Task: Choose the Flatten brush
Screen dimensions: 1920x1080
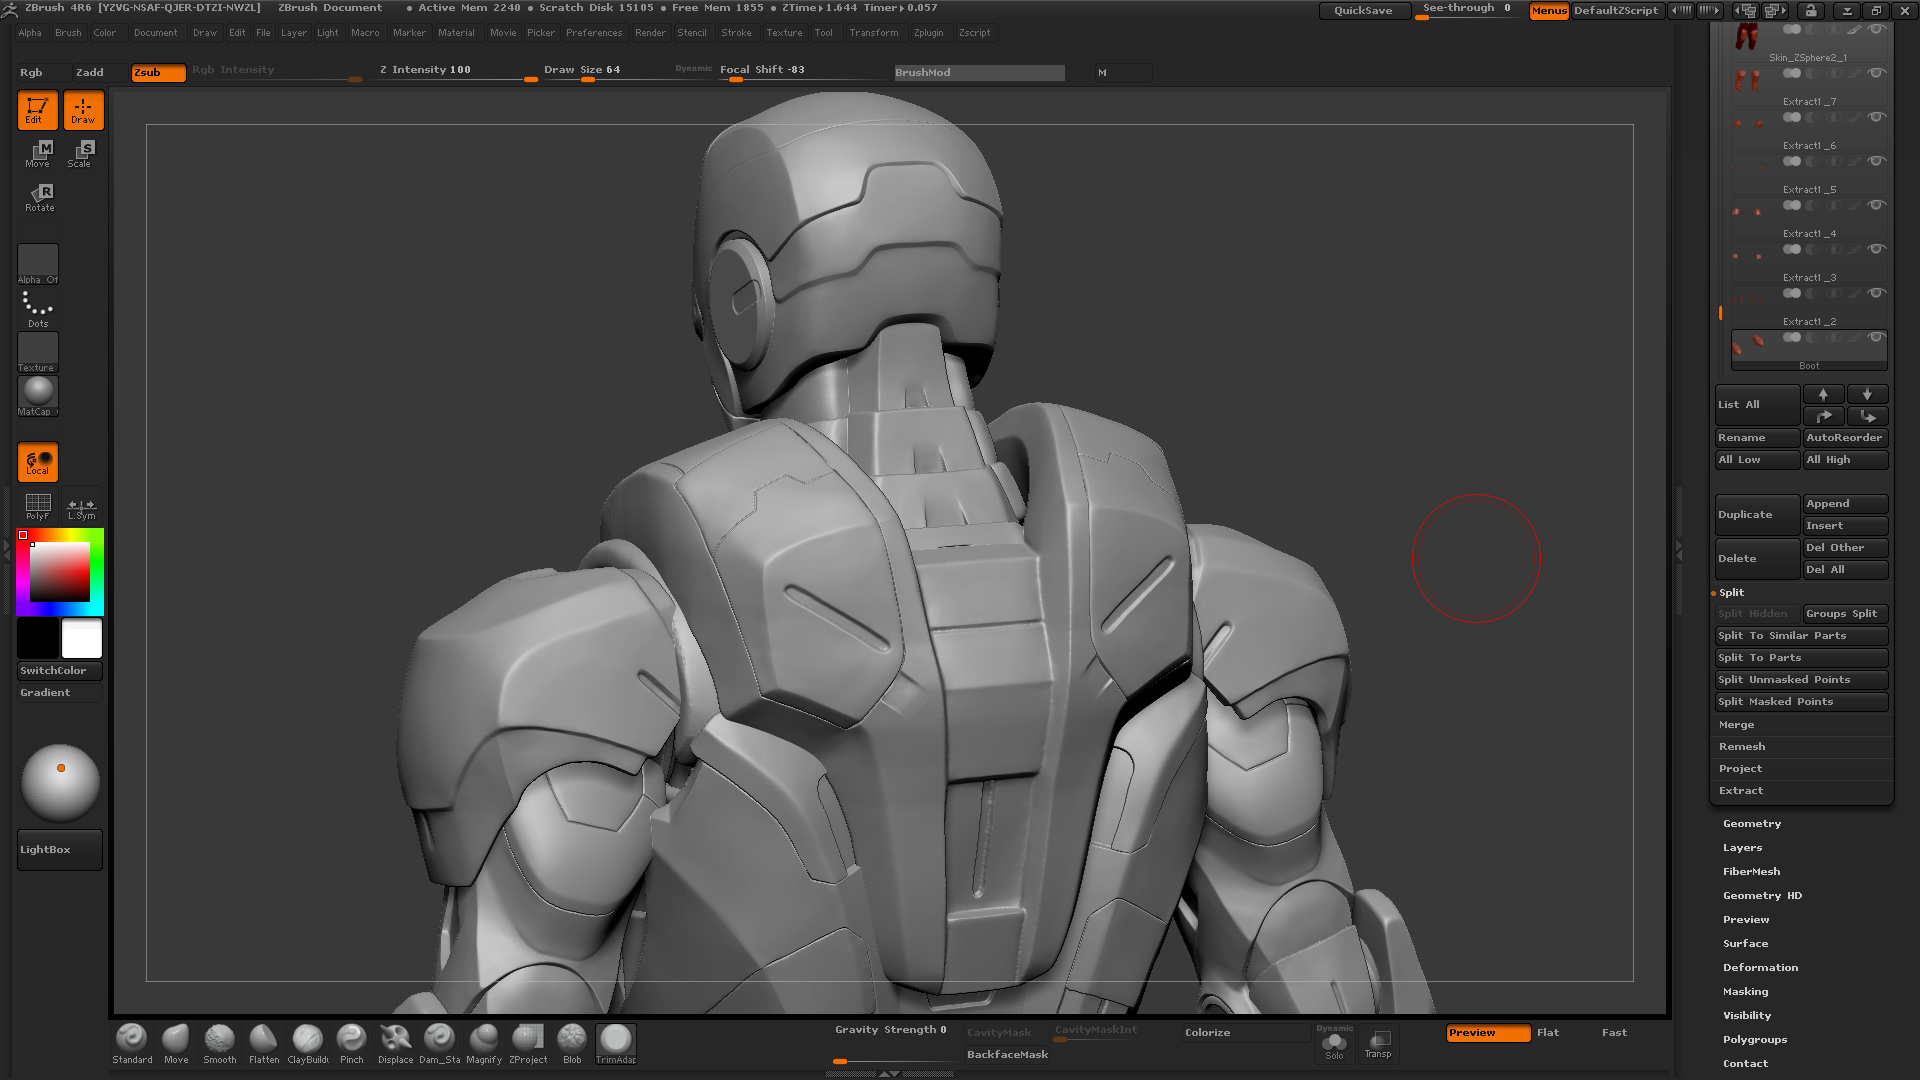Action: pyautogui.click(x=264, y=1044)
